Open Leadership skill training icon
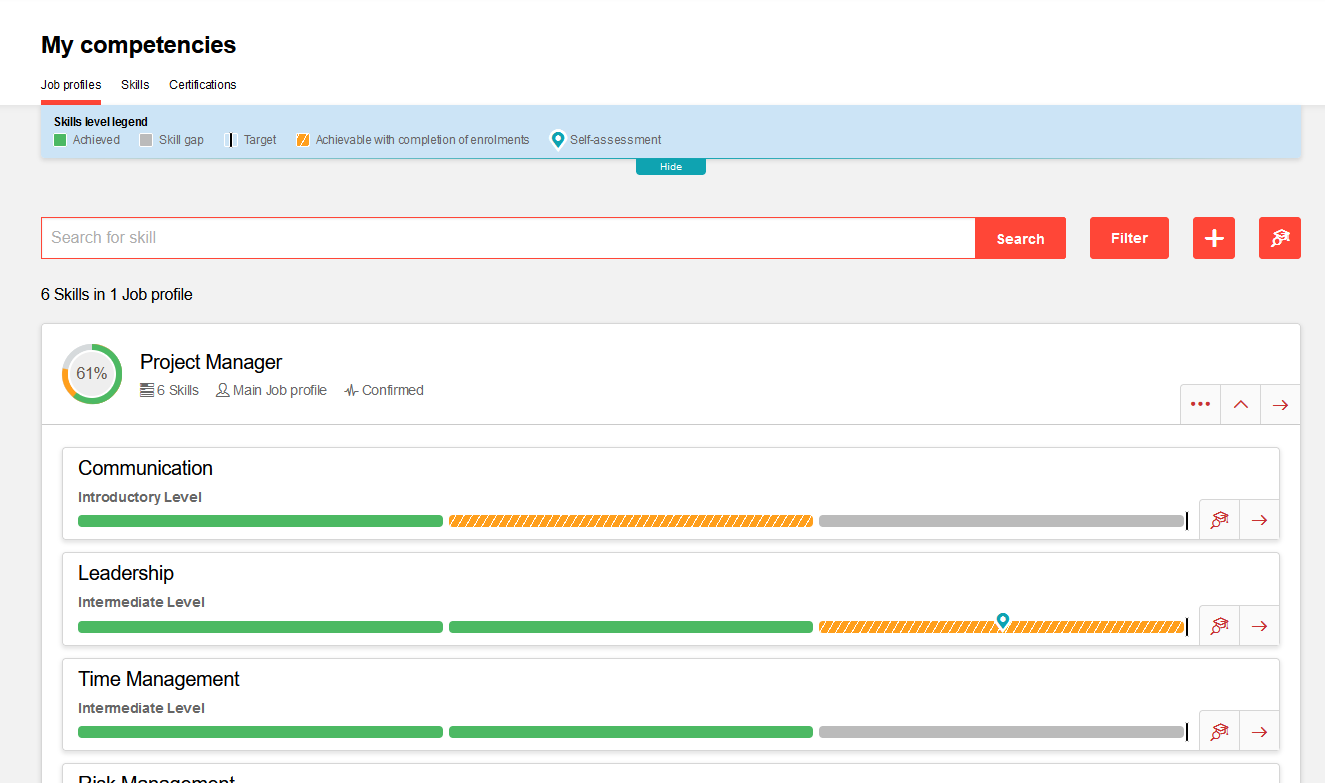Screen dimensions: 1325x783 click(1219, 626)
